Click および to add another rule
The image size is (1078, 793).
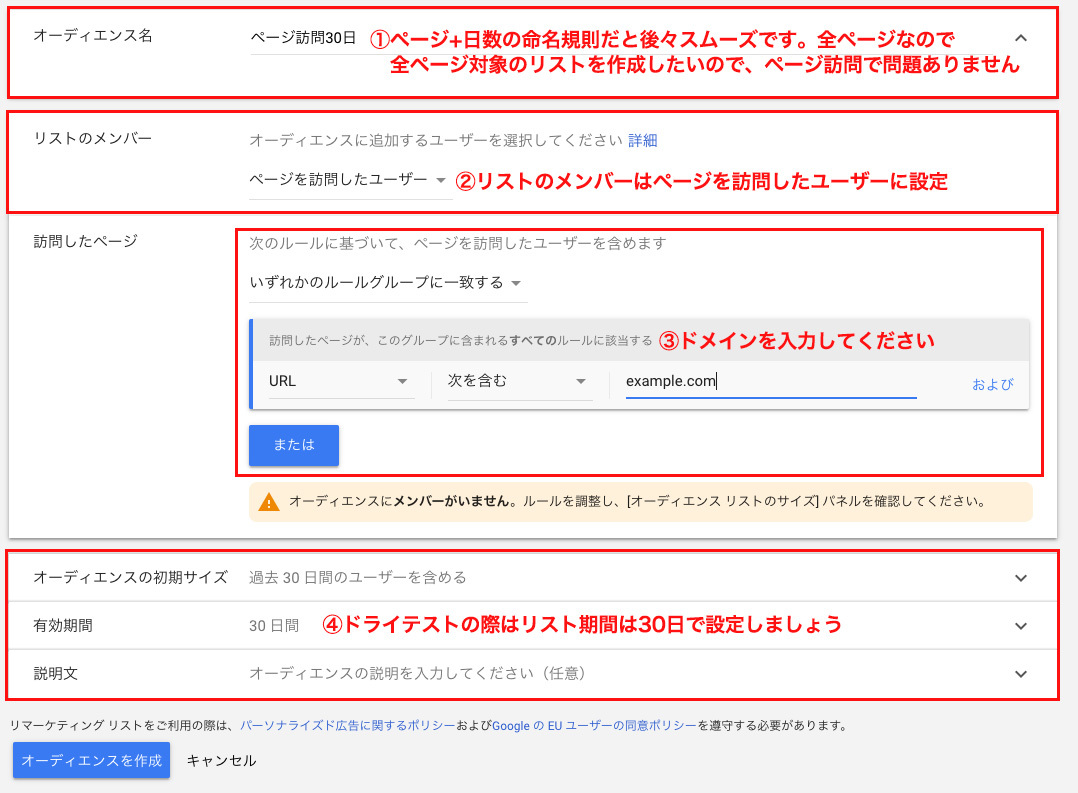point(992,384)
